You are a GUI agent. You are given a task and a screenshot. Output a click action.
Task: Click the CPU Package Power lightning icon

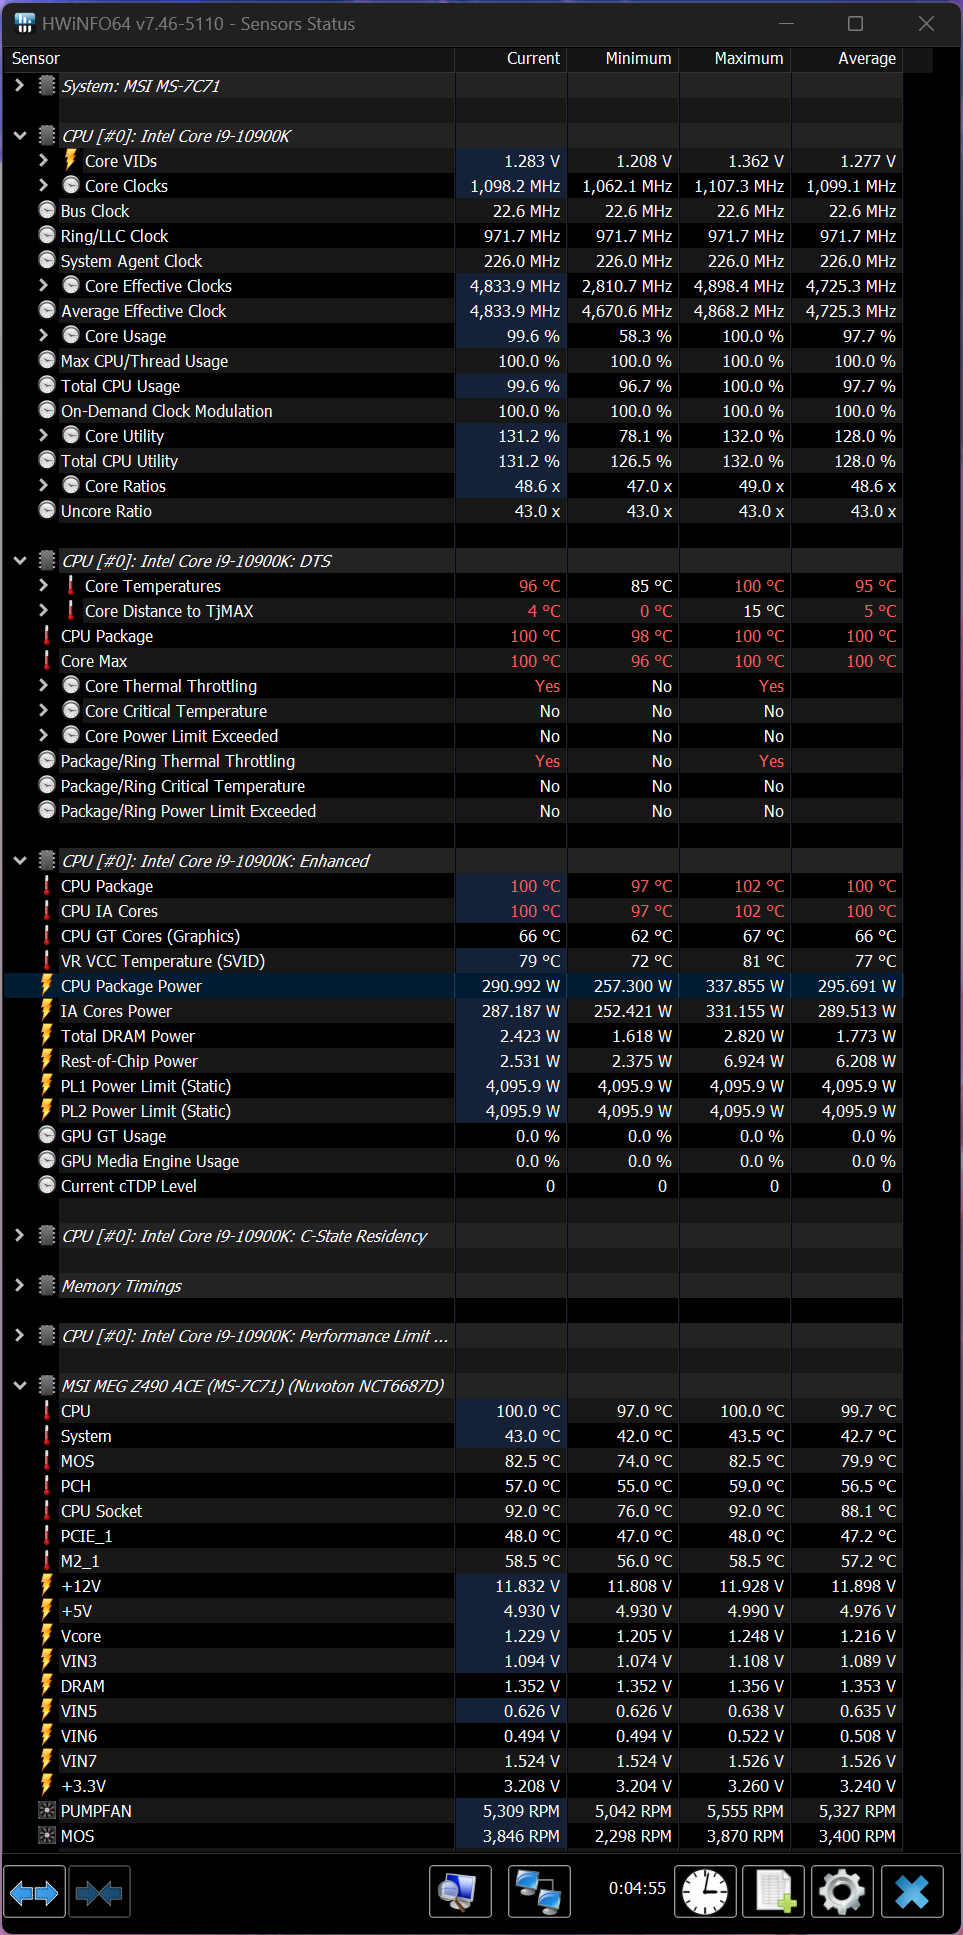point(47,985)
